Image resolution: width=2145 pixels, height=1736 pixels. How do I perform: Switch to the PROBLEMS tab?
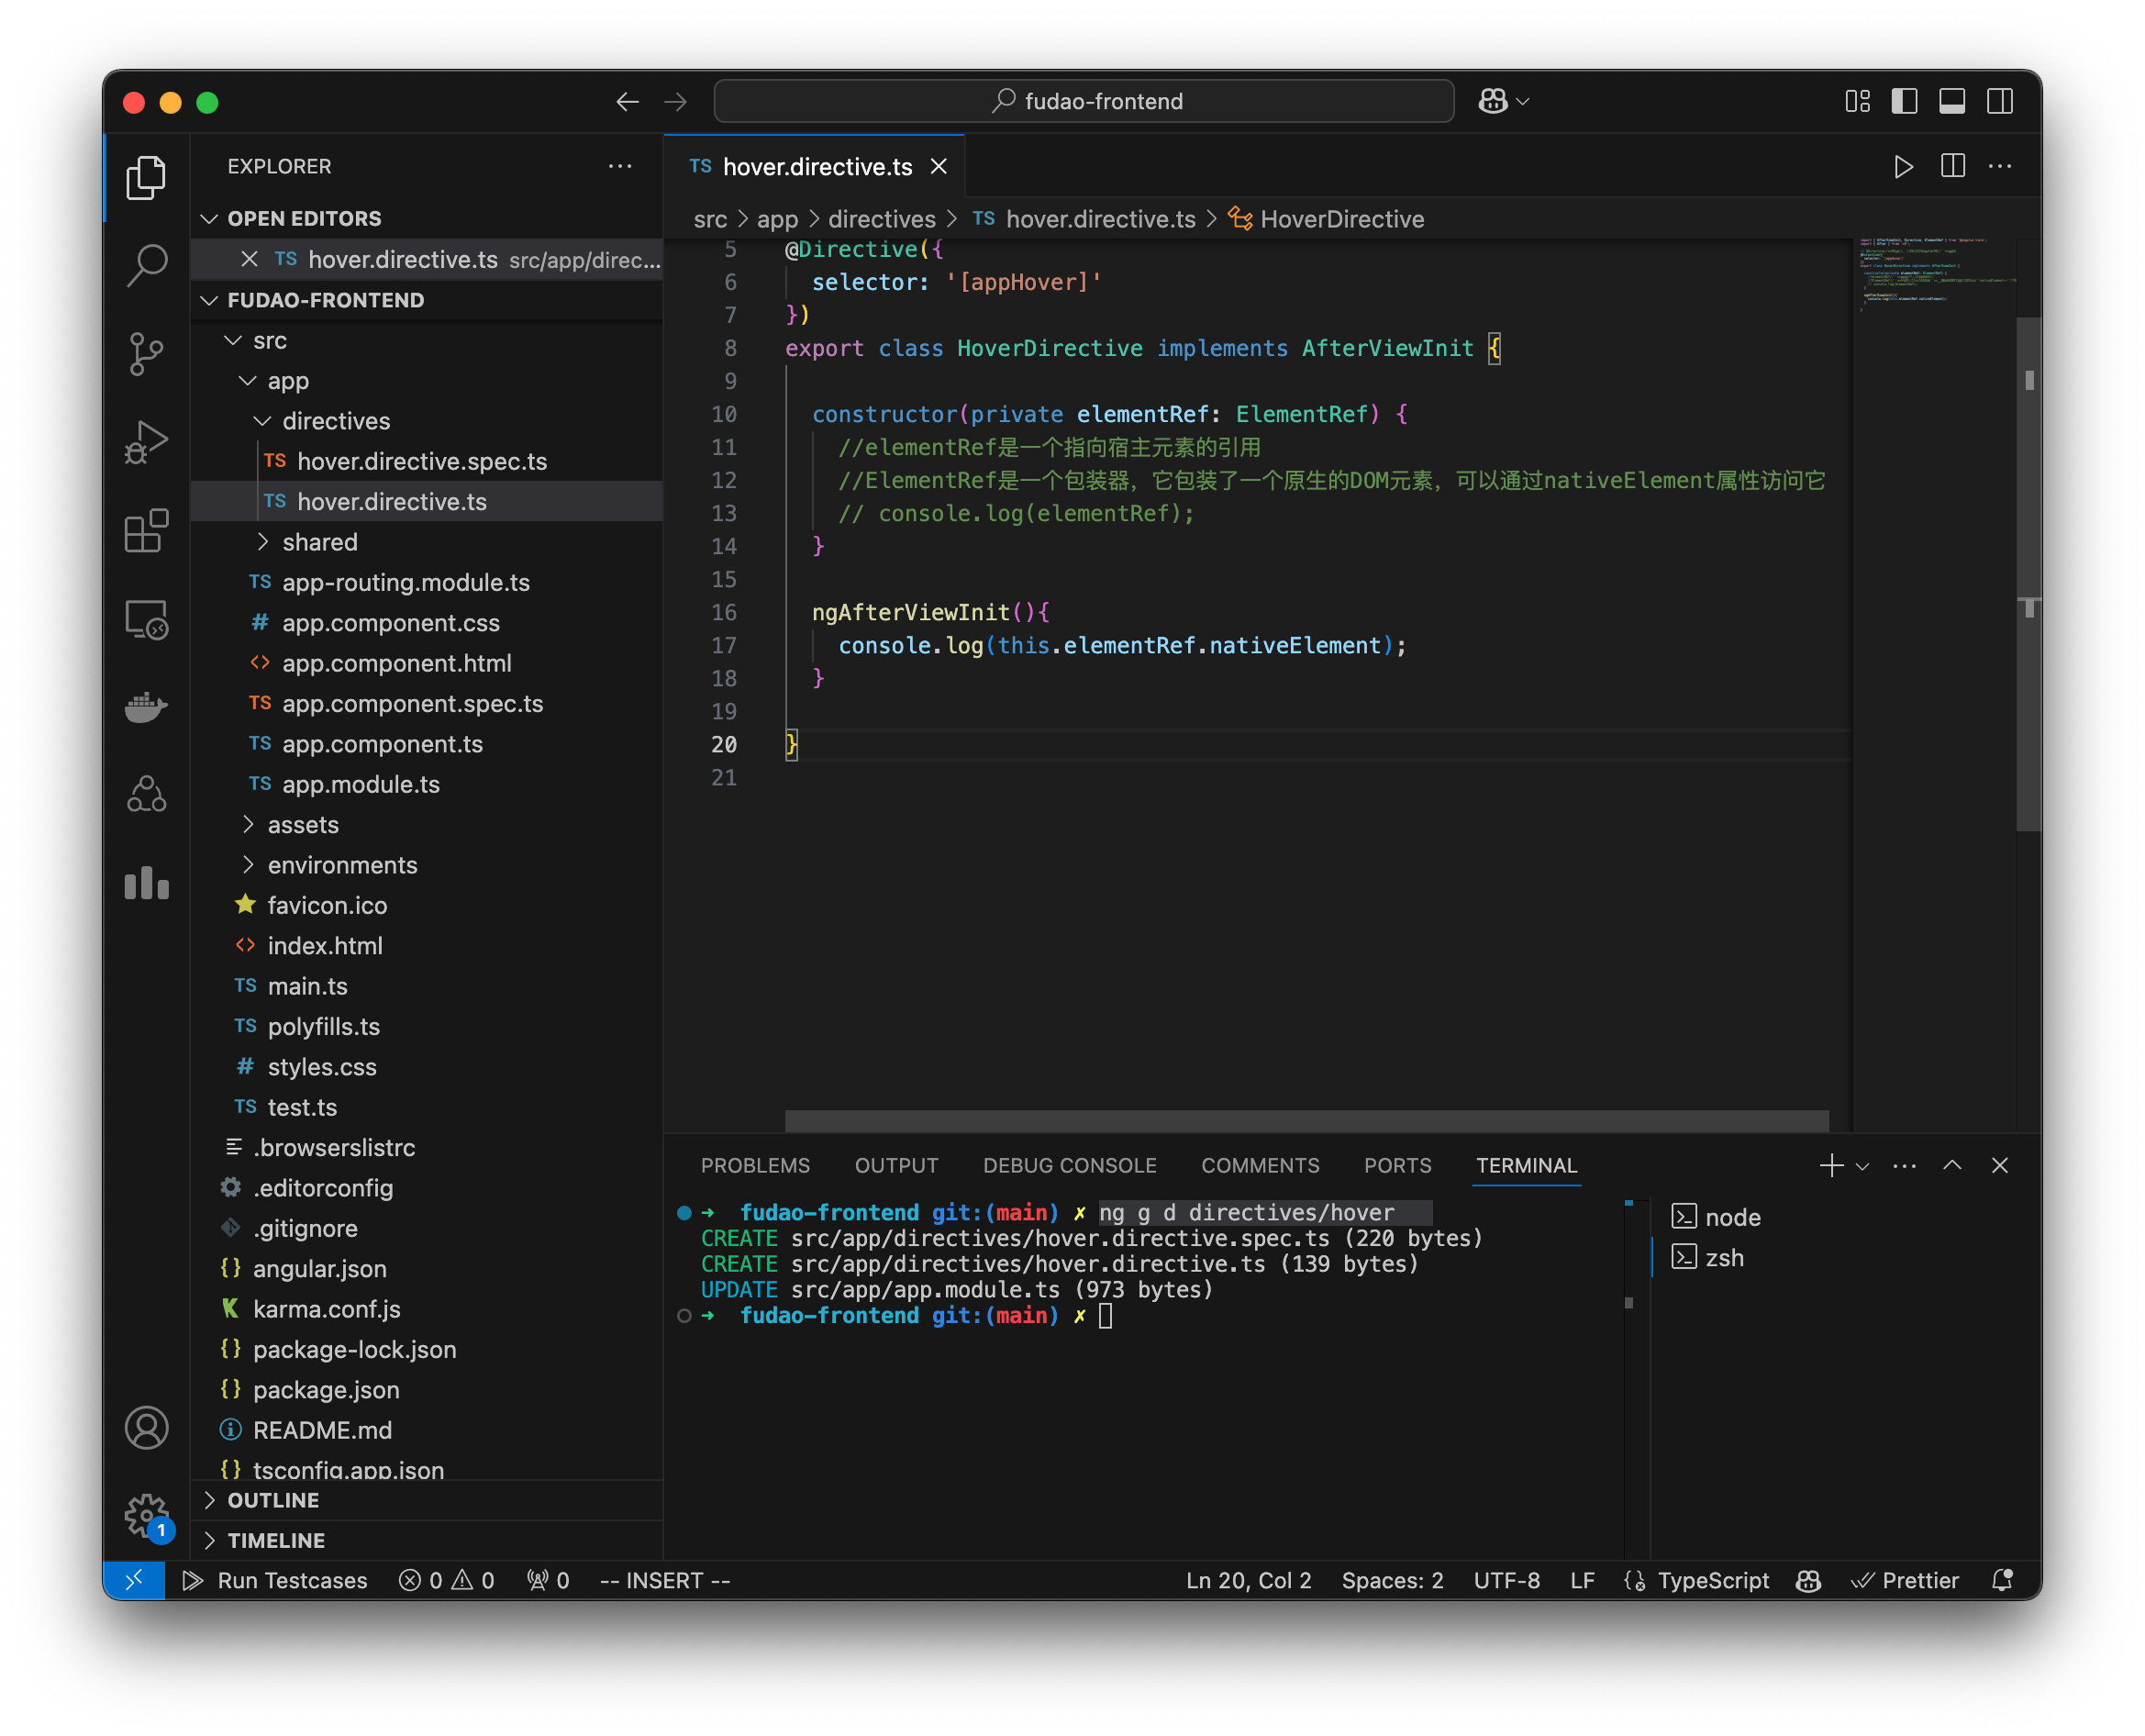click(x=755, y=1165)
